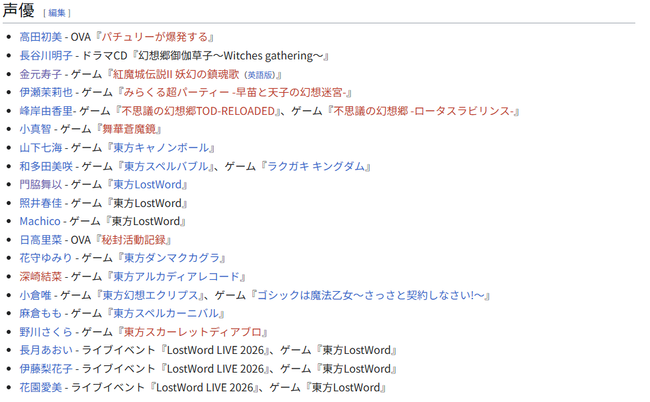Screen dimensions: 650x402
Task: Open the red 深崎結菜 link
Action: click(41, 276)
